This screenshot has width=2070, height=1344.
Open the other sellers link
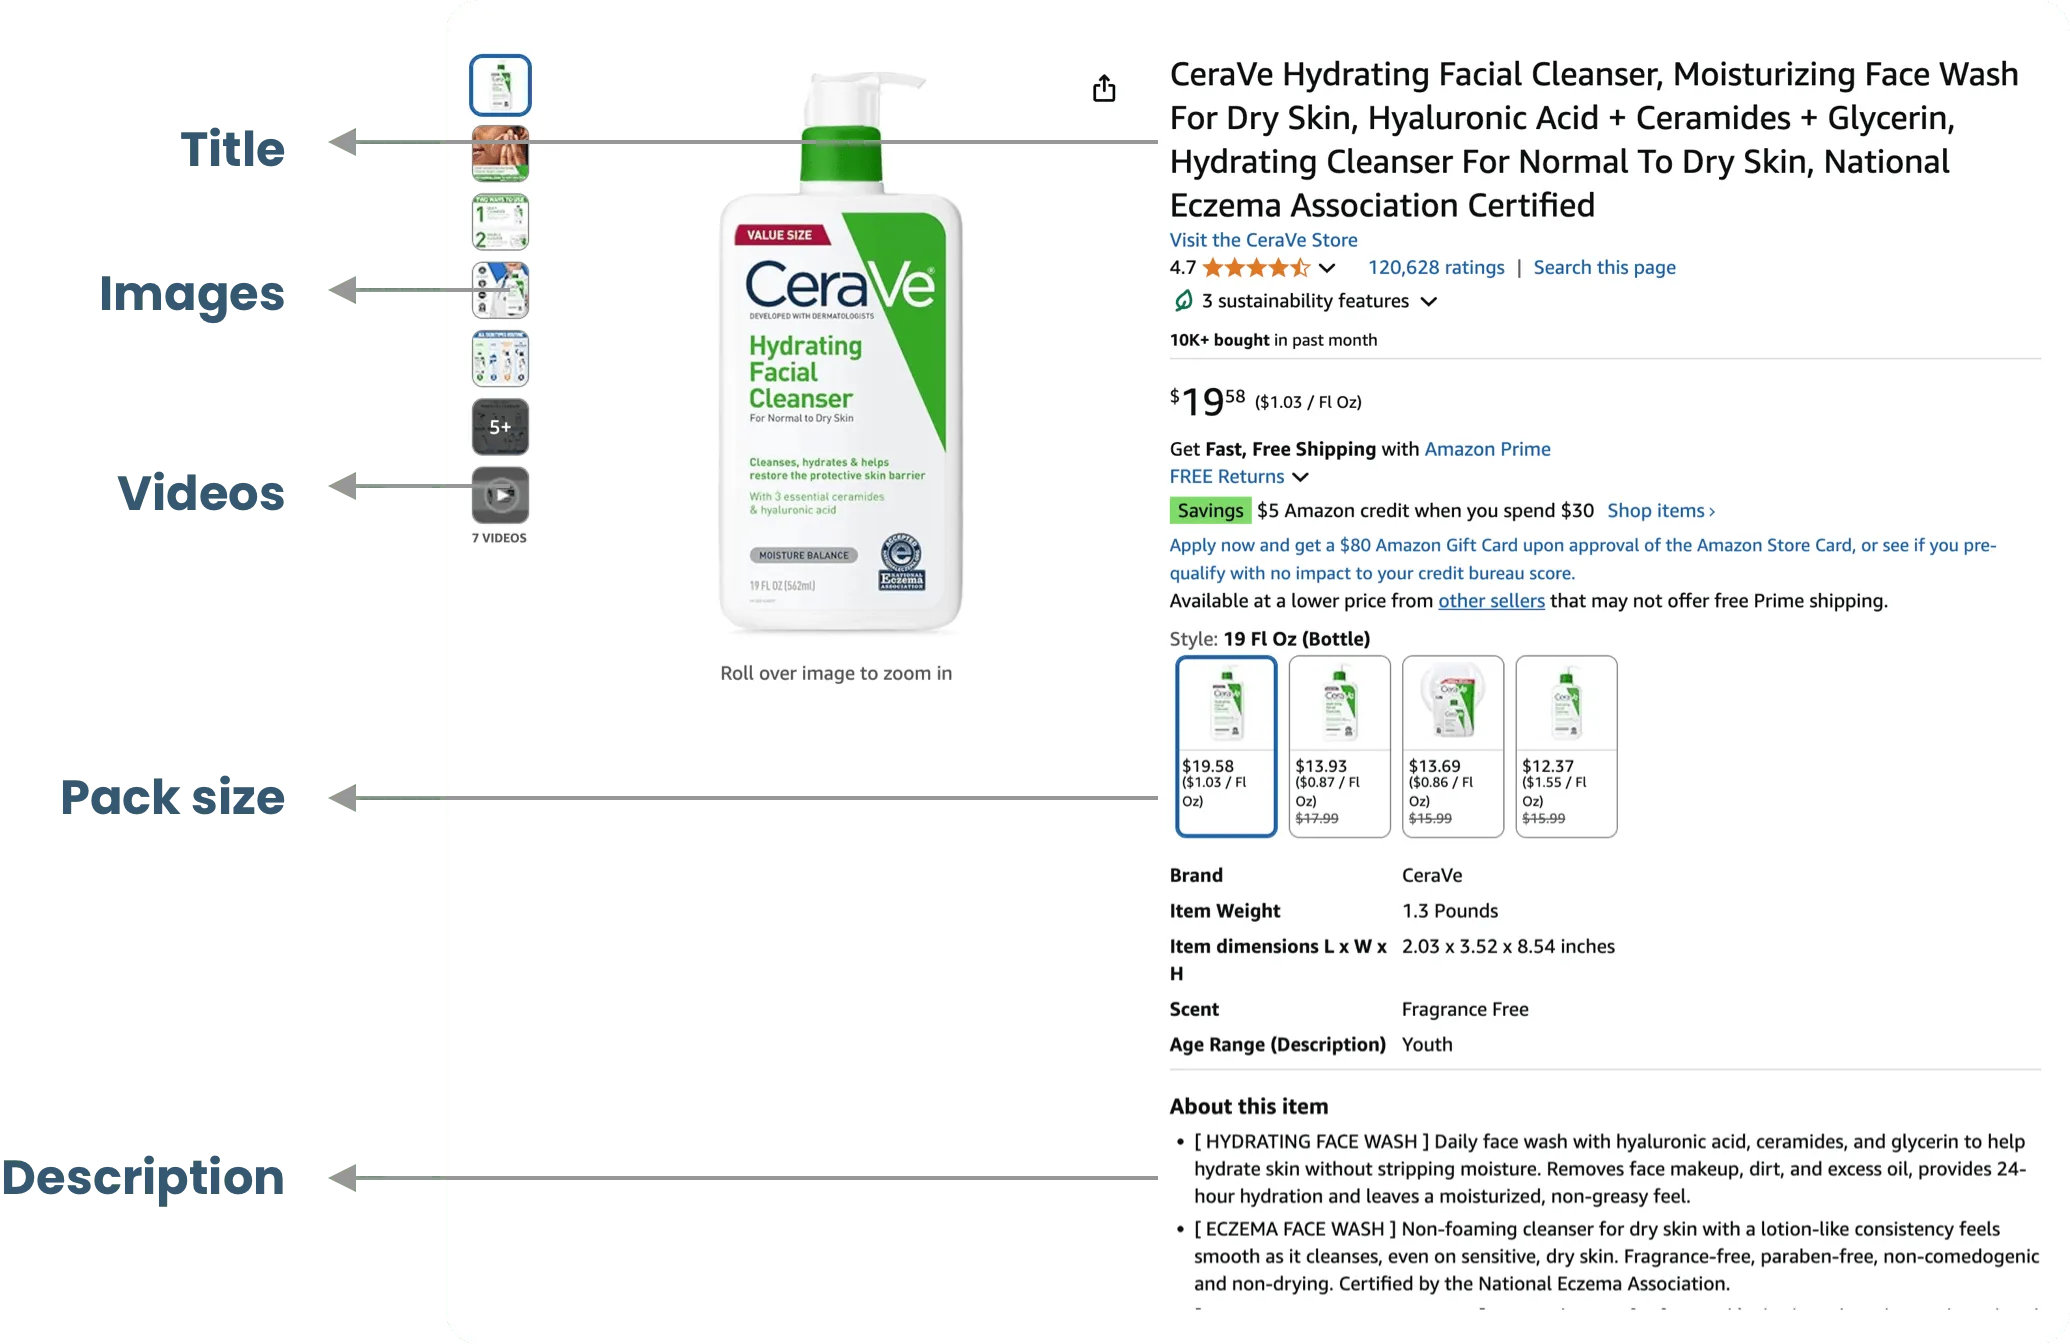[x=1491, y=600]
